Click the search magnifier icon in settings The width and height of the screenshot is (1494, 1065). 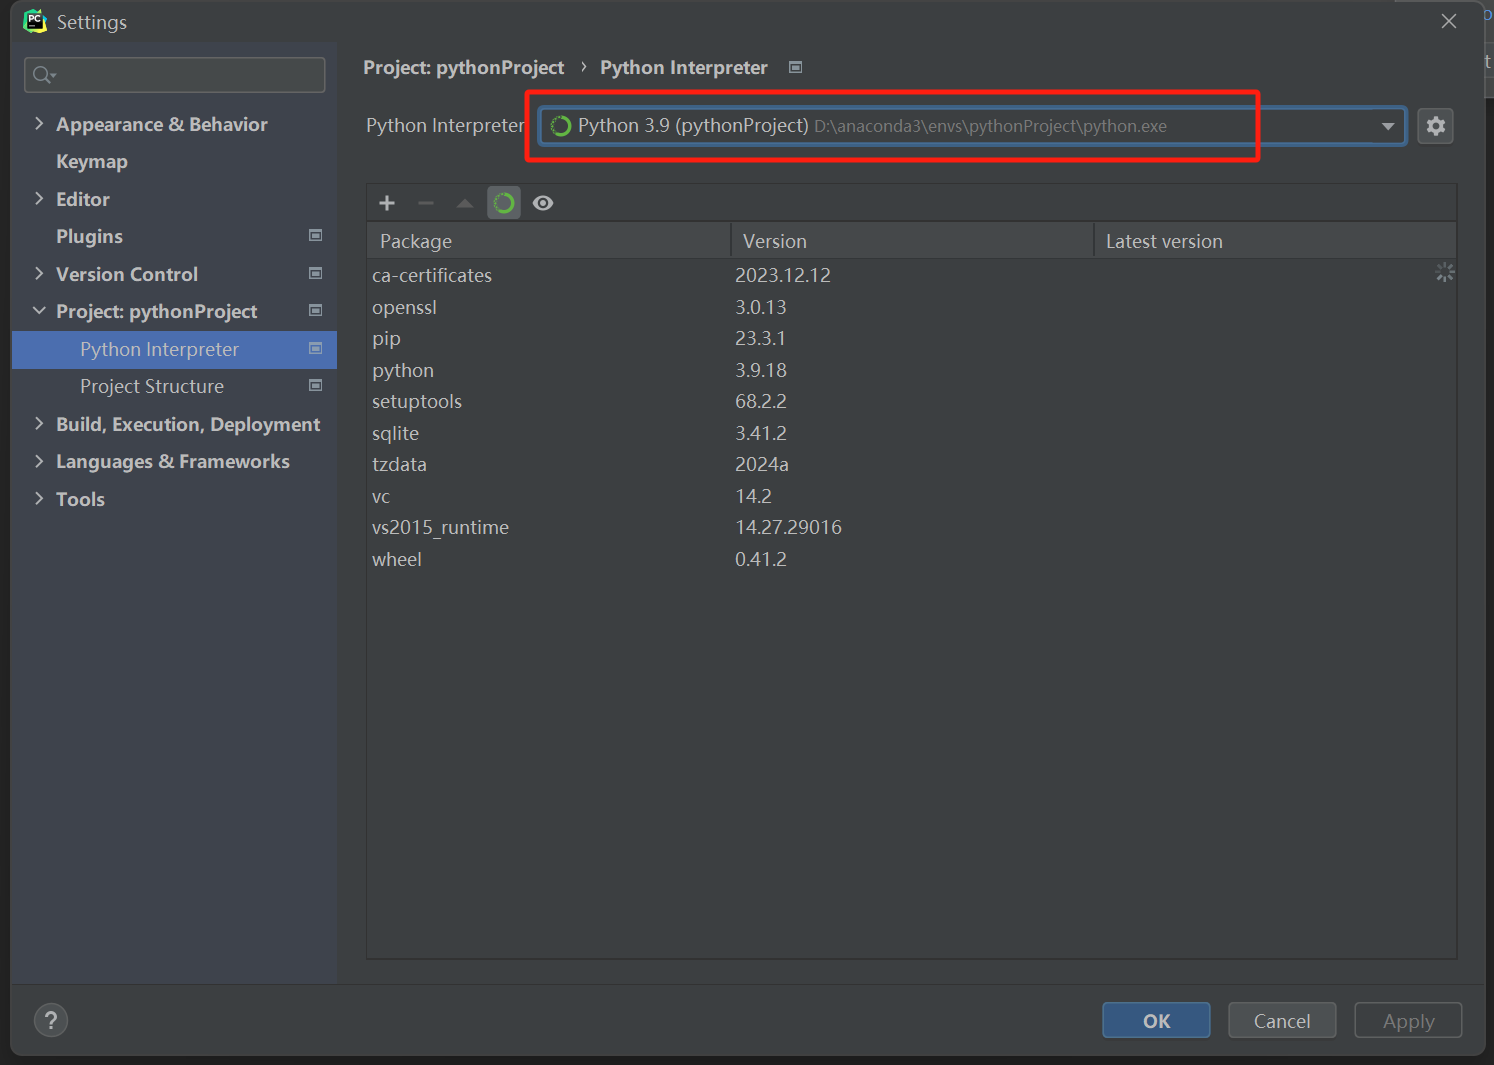pyautogui.click(x=44, y=75)
